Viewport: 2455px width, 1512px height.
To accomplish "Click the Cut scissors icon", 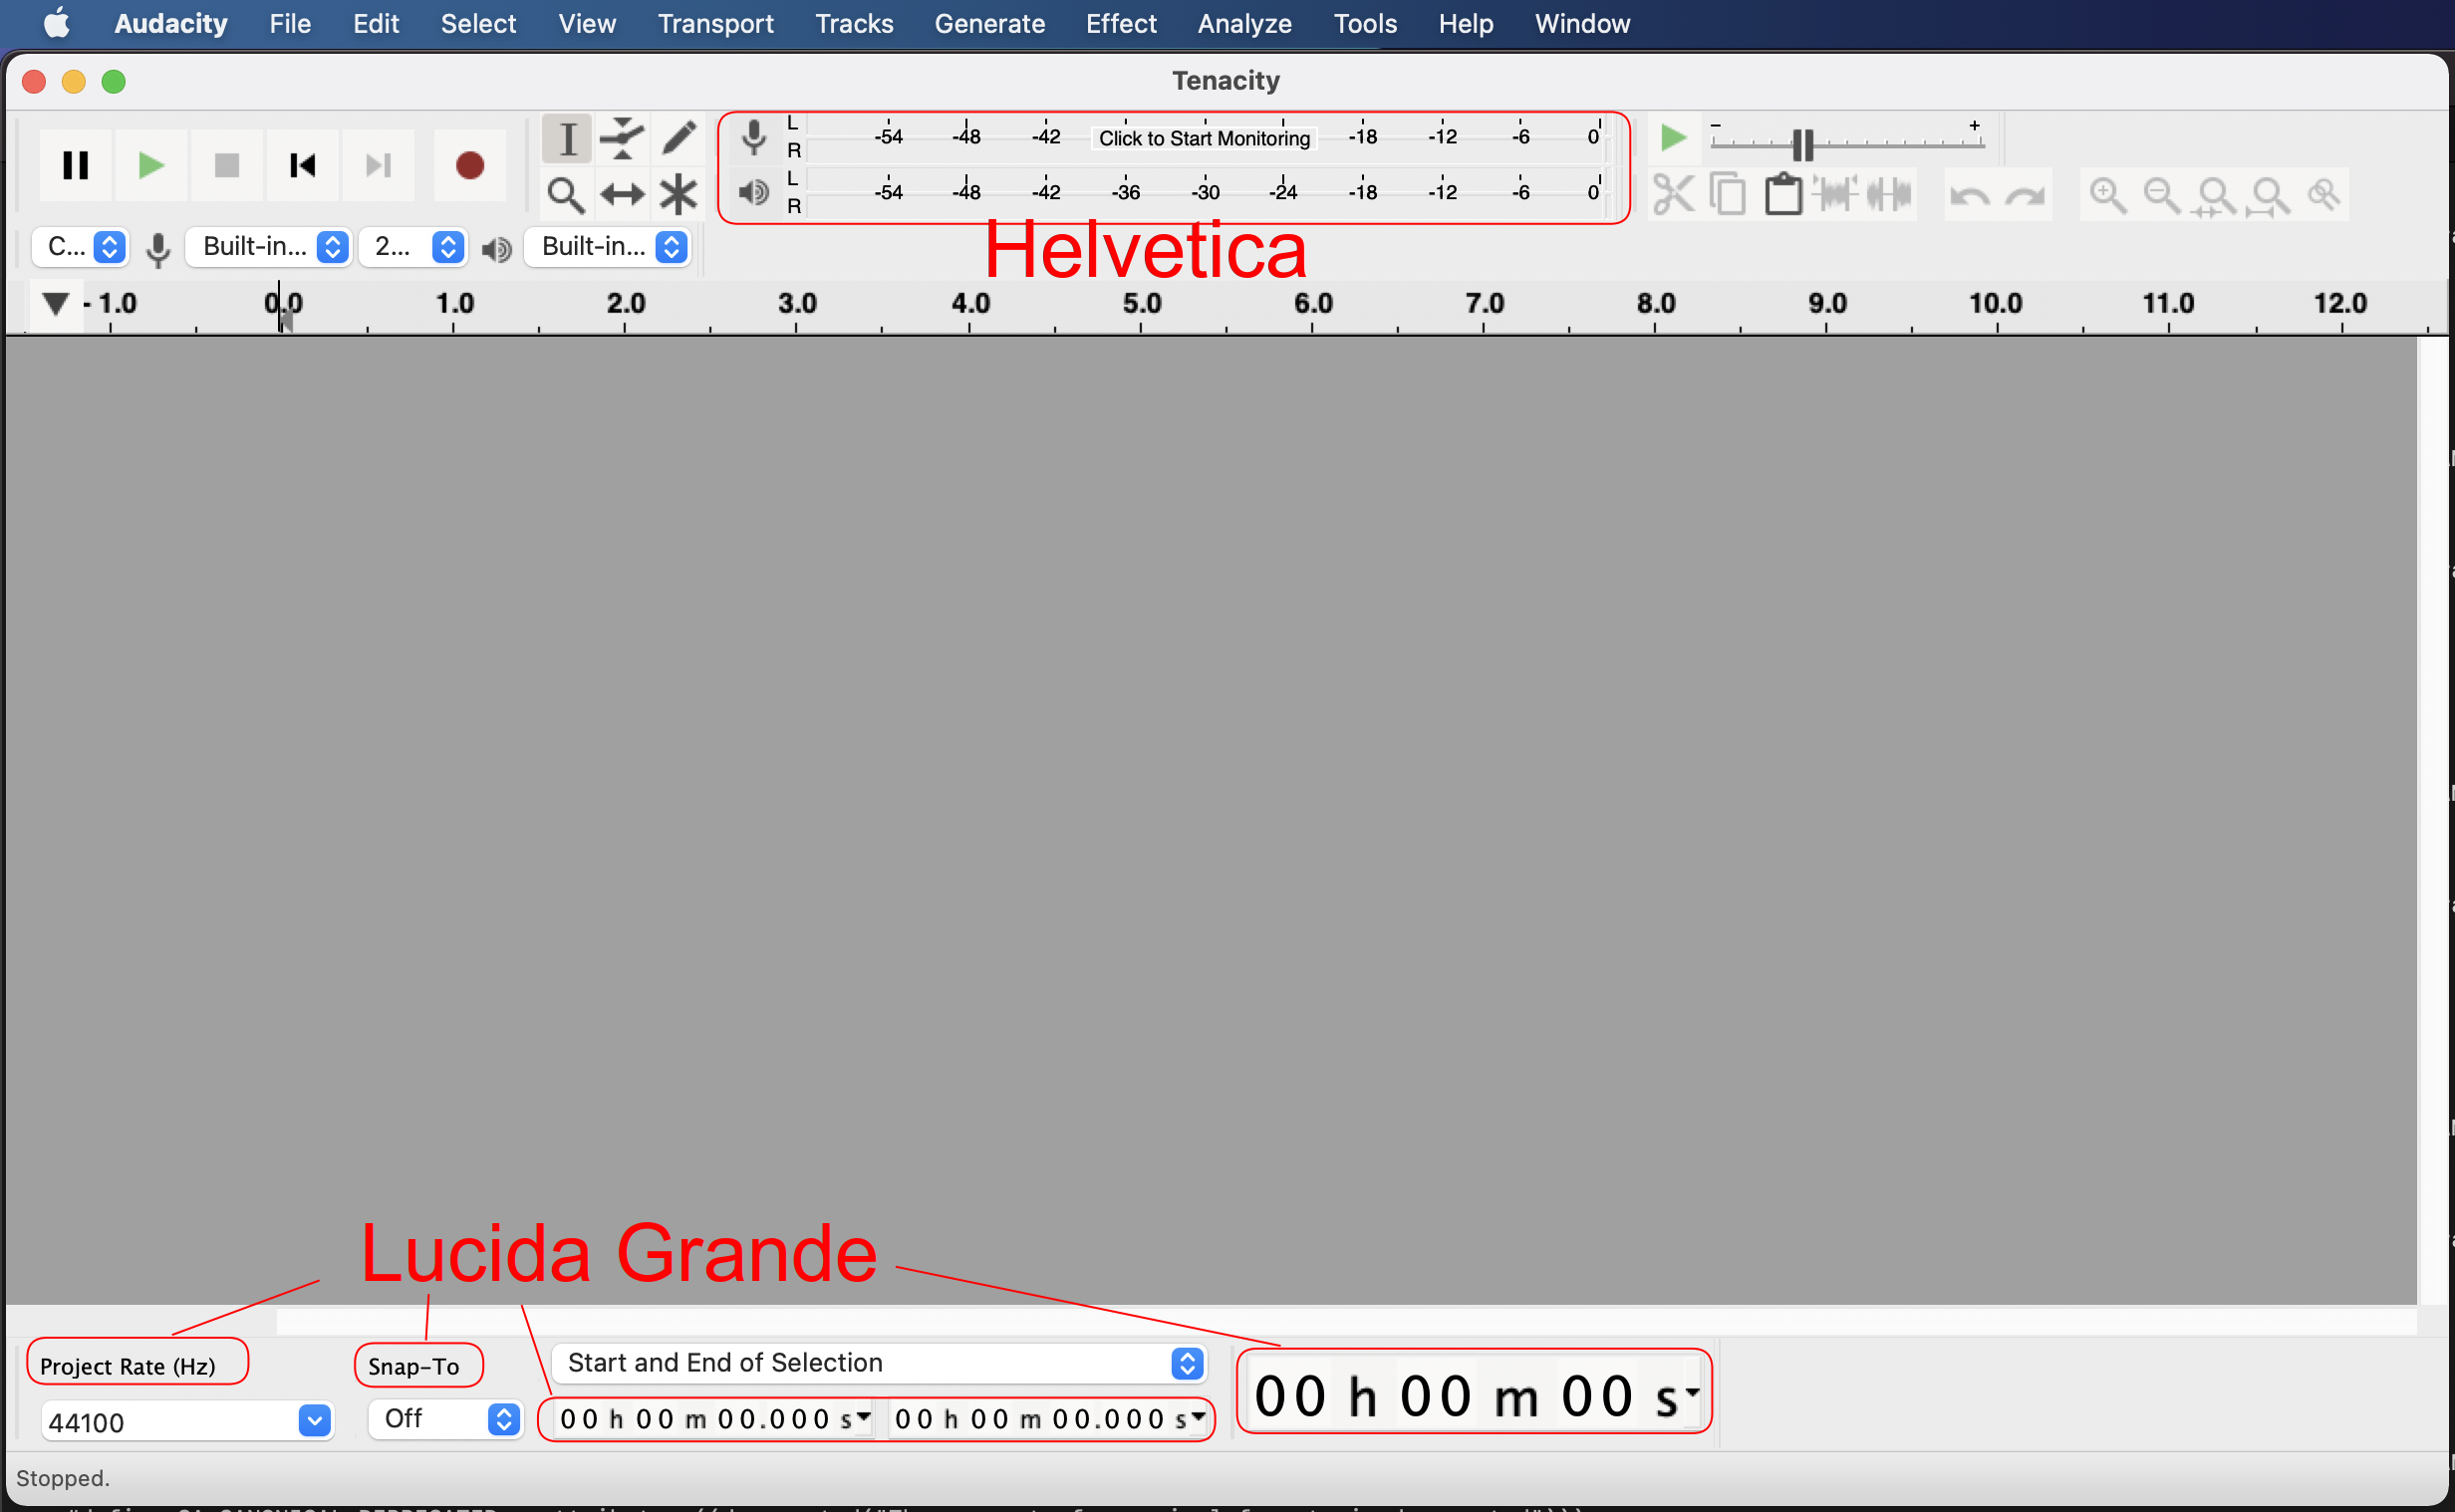I will click(1674, 194).
